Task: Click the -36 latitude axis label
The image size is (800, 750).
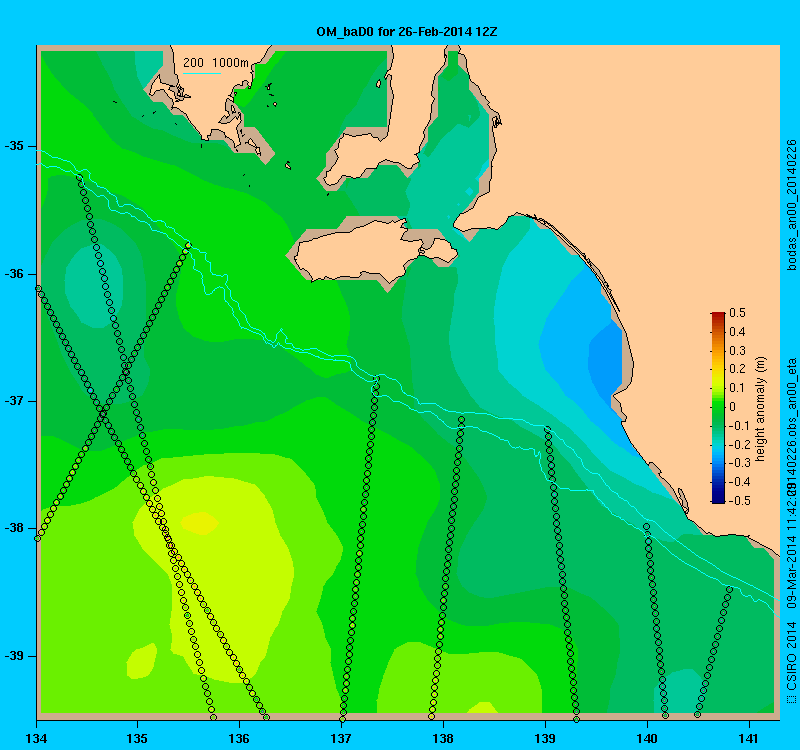Action: pos(14,274)
